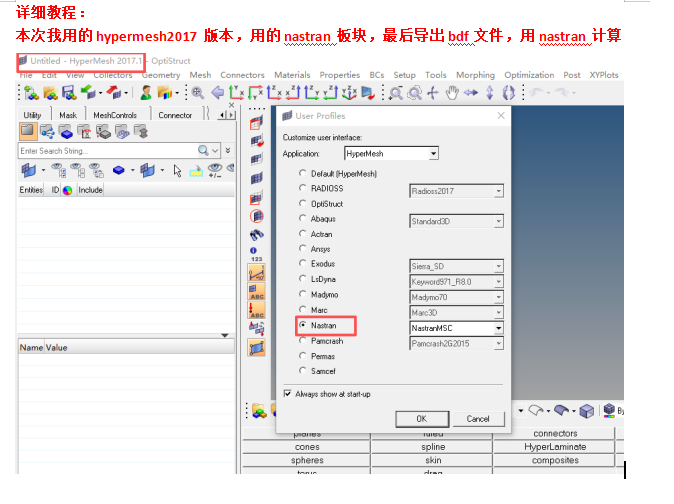Screen dimensions: 674x504
Task: Click the blue solid component view icon
Action: point(119,171)
